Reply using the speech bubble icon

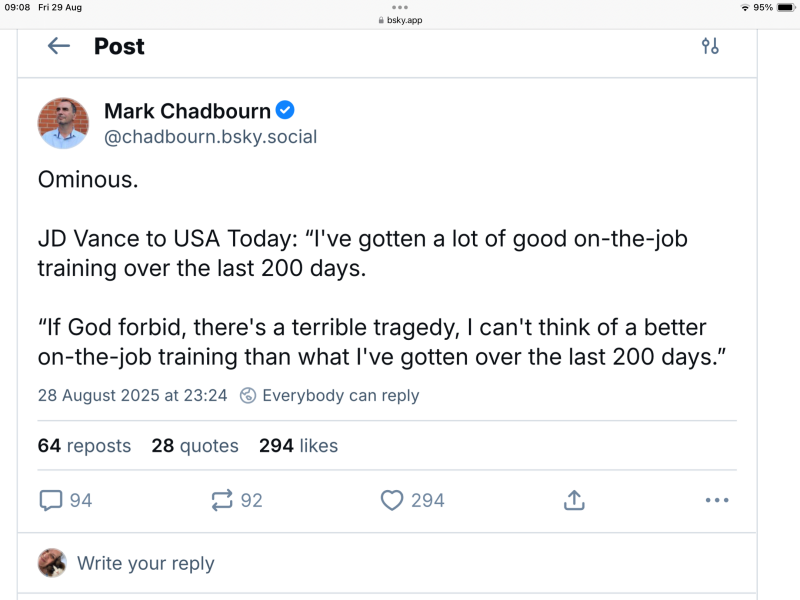[x=52, y=499]
